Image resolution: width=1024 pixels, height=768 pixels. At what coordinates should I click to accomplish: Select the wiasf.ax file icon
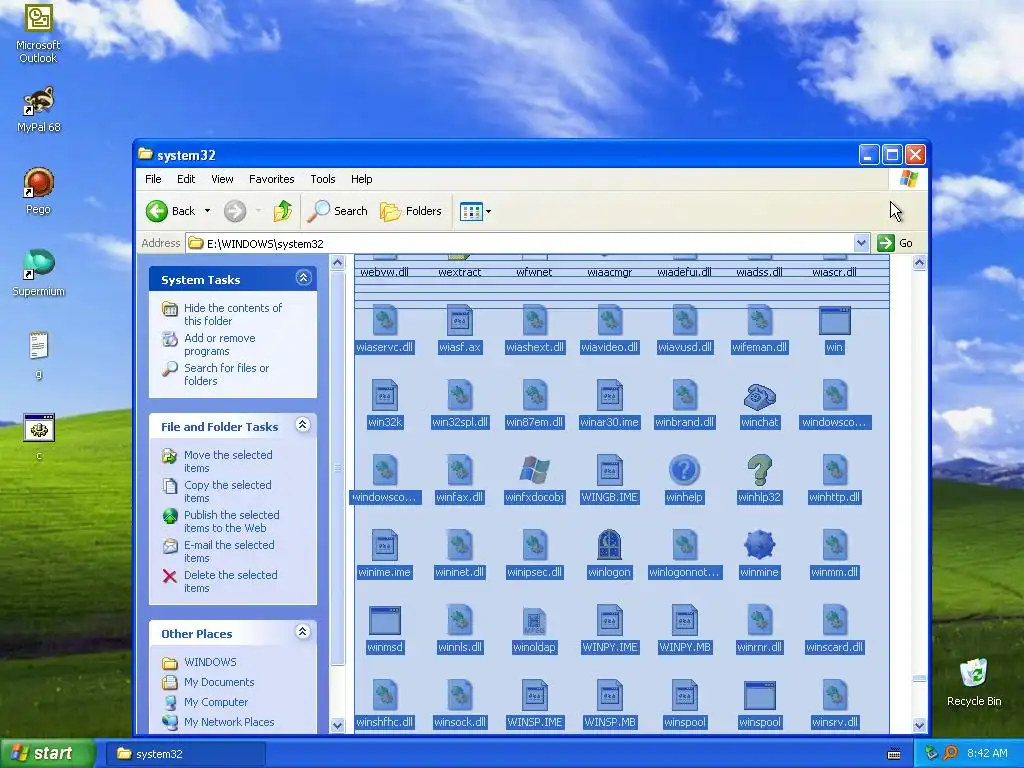click(x=459, y=320)
